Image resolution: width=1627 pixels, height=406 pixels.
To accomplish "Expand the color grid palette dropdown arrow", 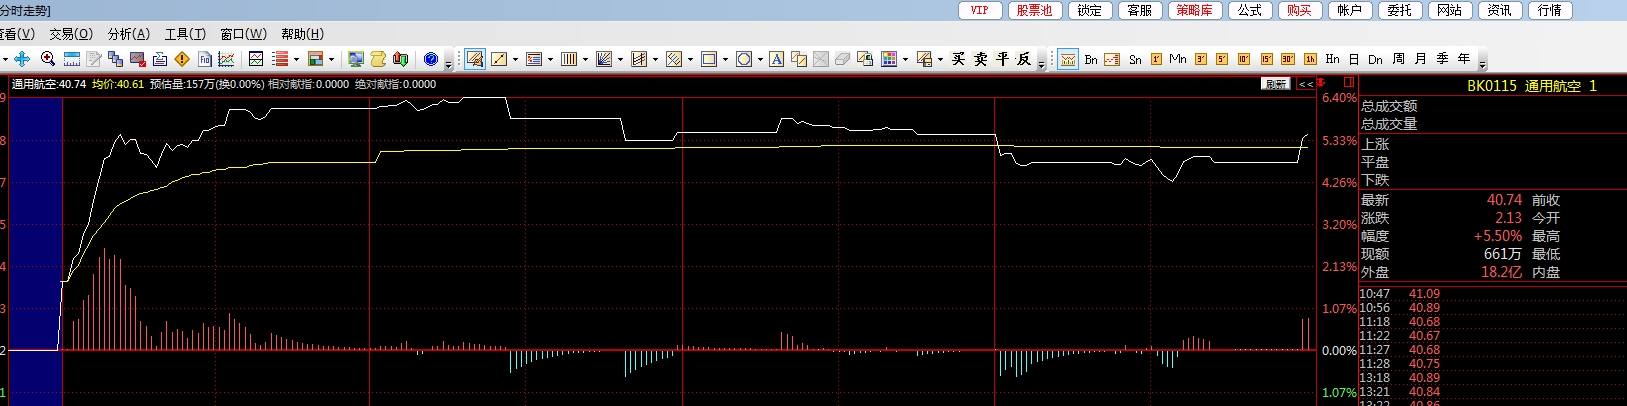I will coord(905,60).
